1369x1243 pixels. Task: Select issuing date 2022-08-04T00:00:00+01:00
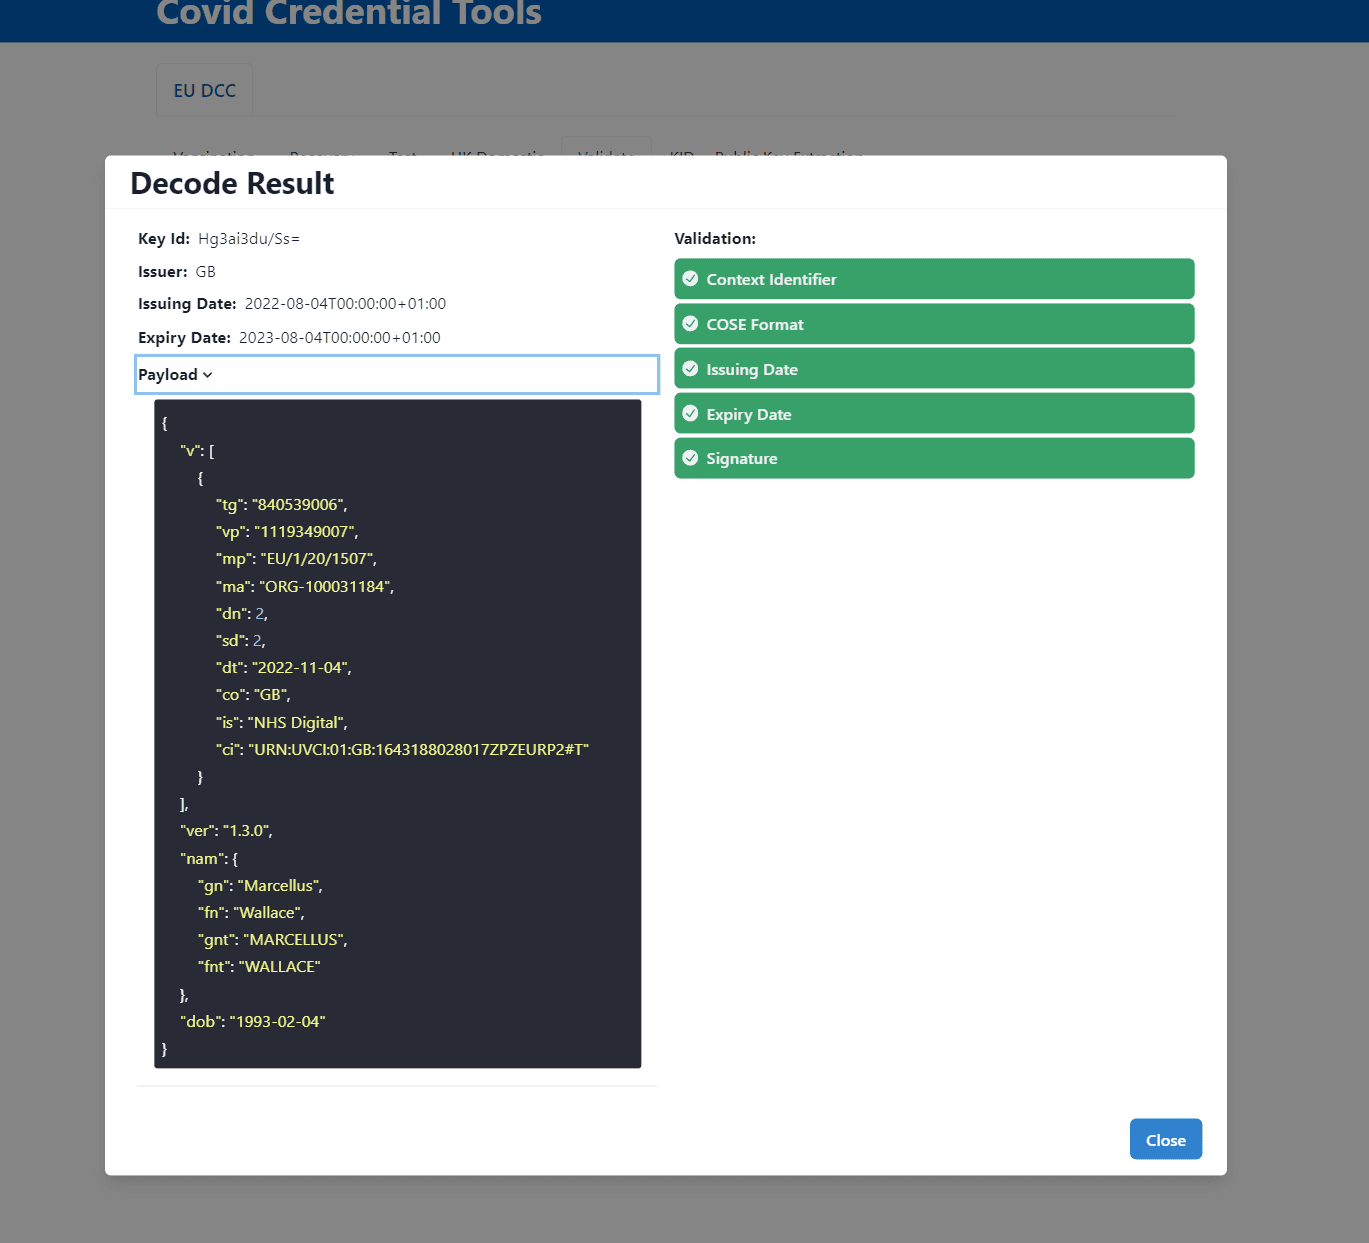345,304
